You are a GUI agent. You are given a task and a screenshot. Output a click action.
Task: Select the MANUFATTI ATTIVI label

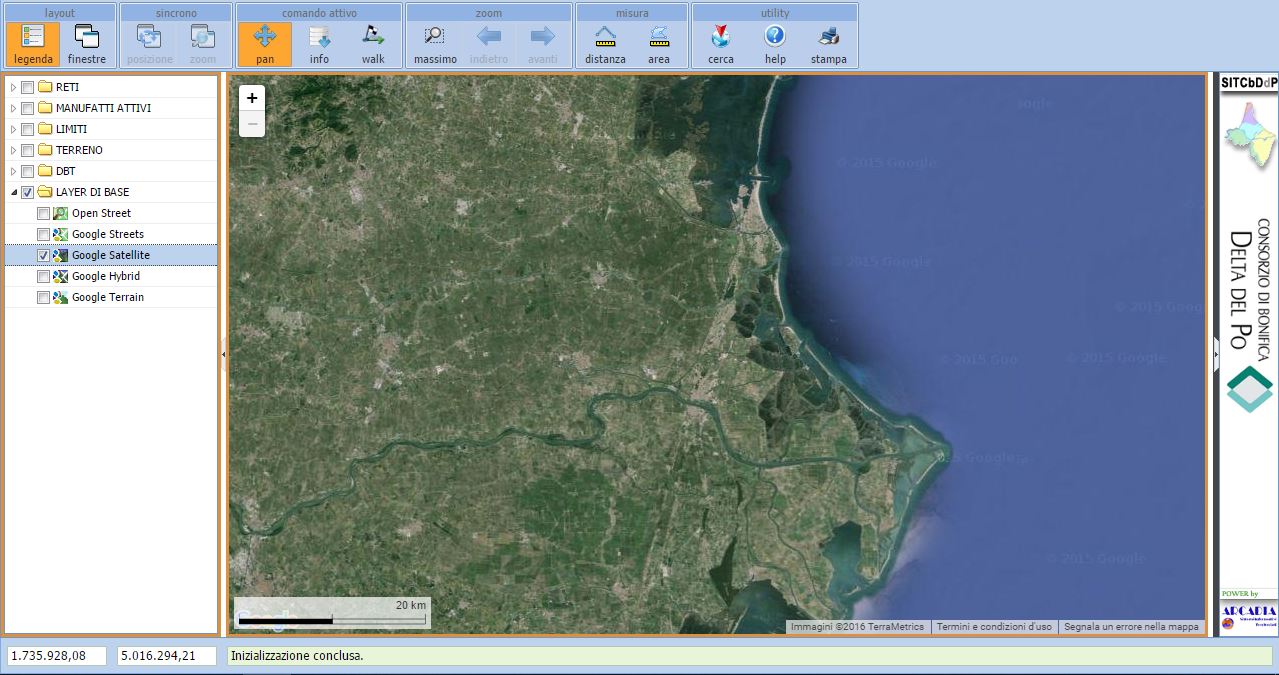pyautogui.click(x=104, y=108)
